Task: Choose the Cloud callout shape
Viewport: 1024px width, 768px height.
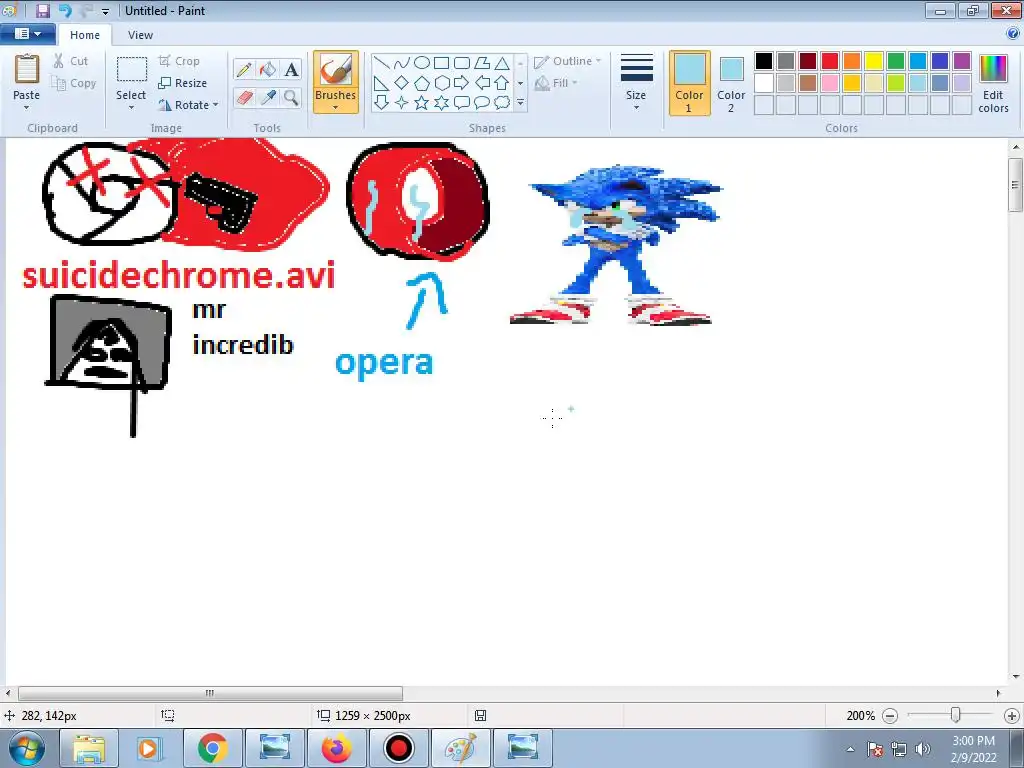Action: (502, 103)
